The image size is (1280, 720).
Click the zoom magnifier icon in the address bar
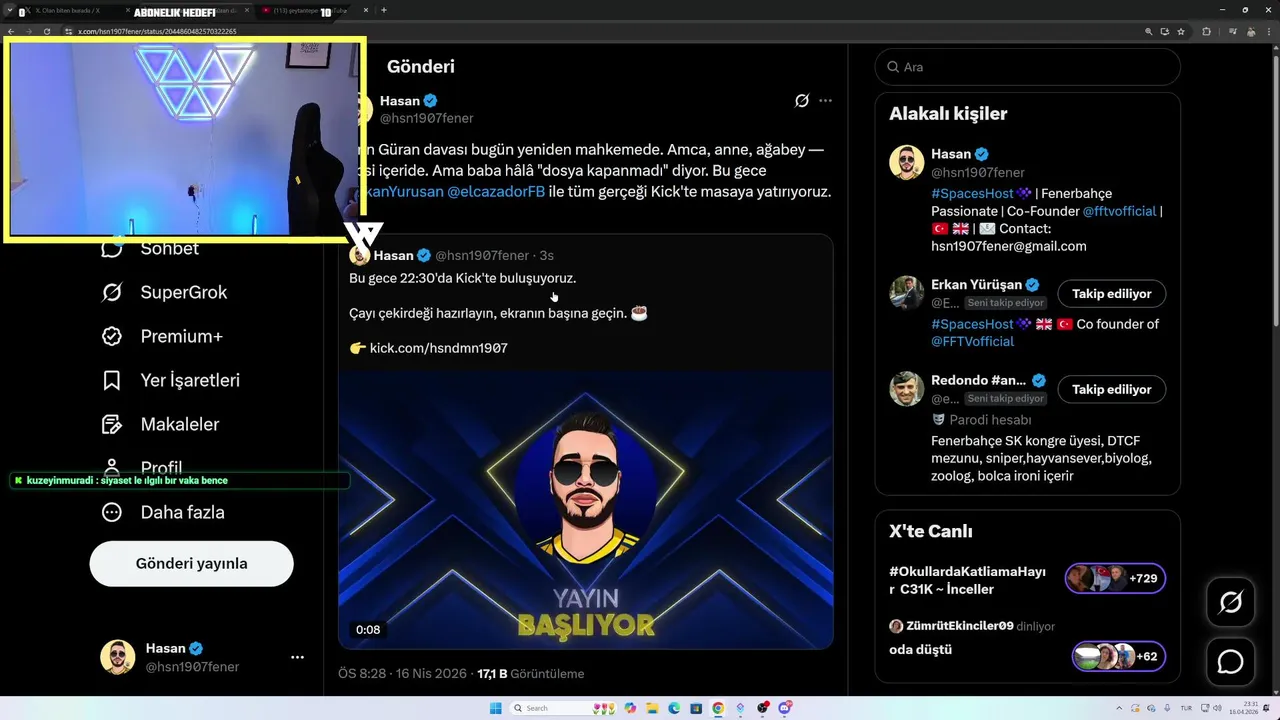click(1149, 31)
